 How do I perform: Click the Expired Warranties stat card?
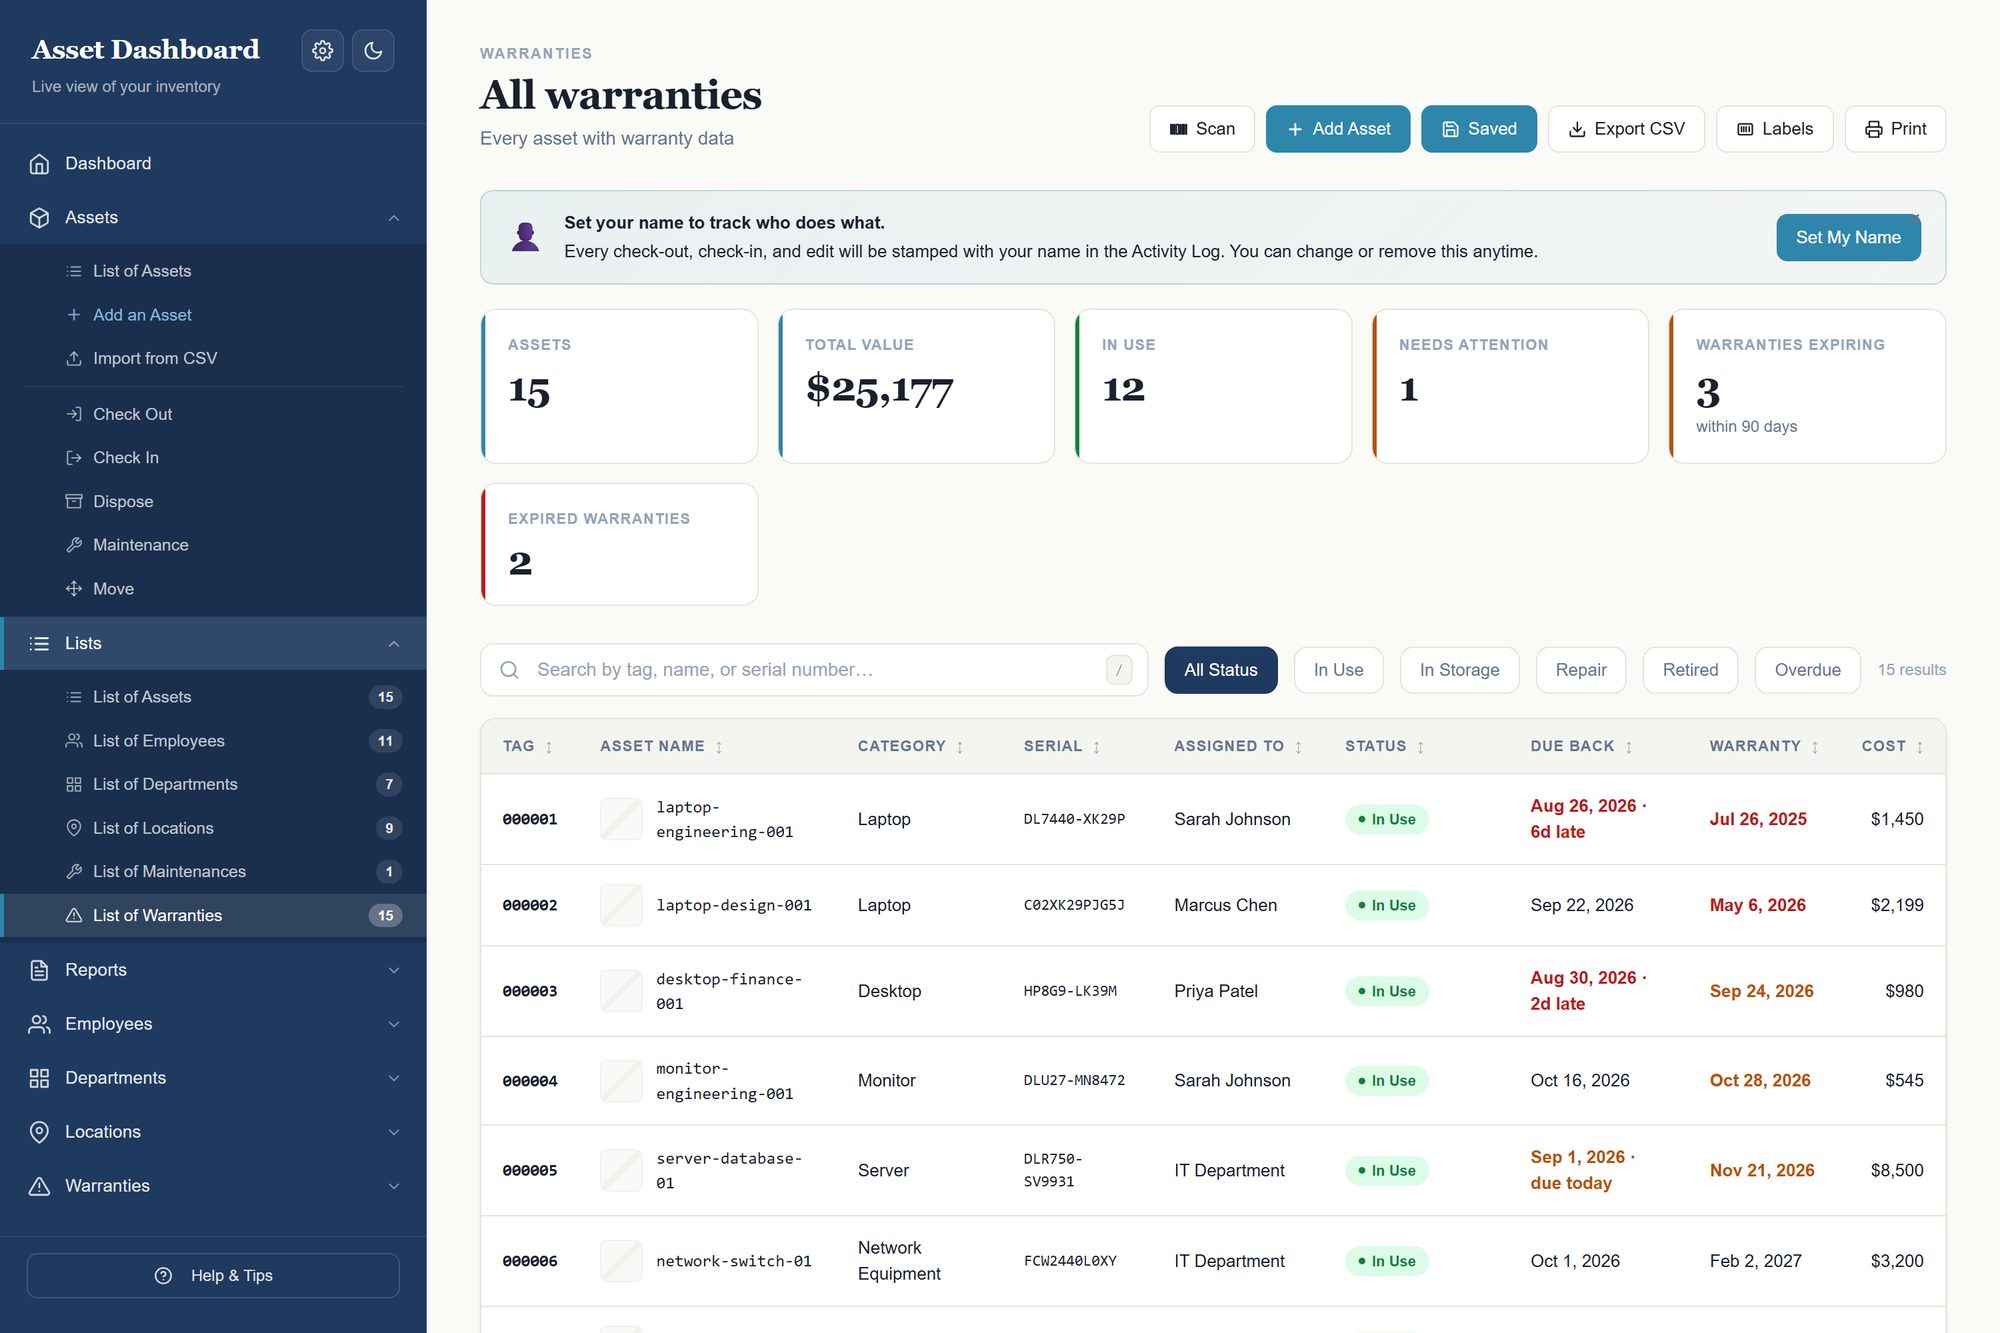(619, 544)
